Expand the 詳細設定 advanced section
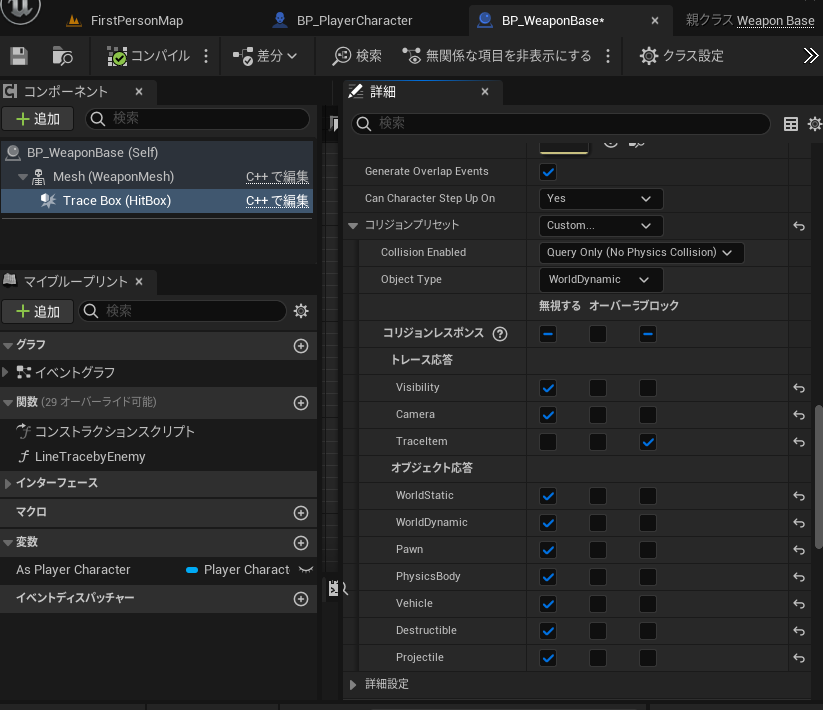Viewport: 823px width, 710px height. pyautogui.click(x=353, y=684)
